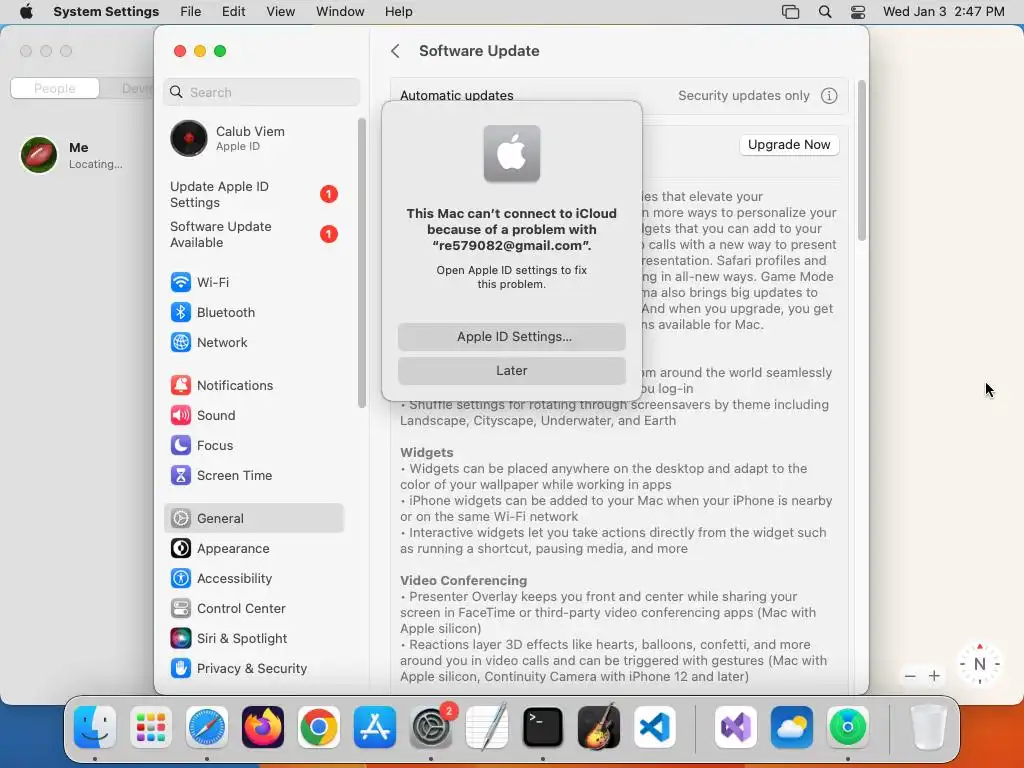The height and width of the screenshot is (768, 1024).
Task: Open the Window menu
Action: coord(340,12)
